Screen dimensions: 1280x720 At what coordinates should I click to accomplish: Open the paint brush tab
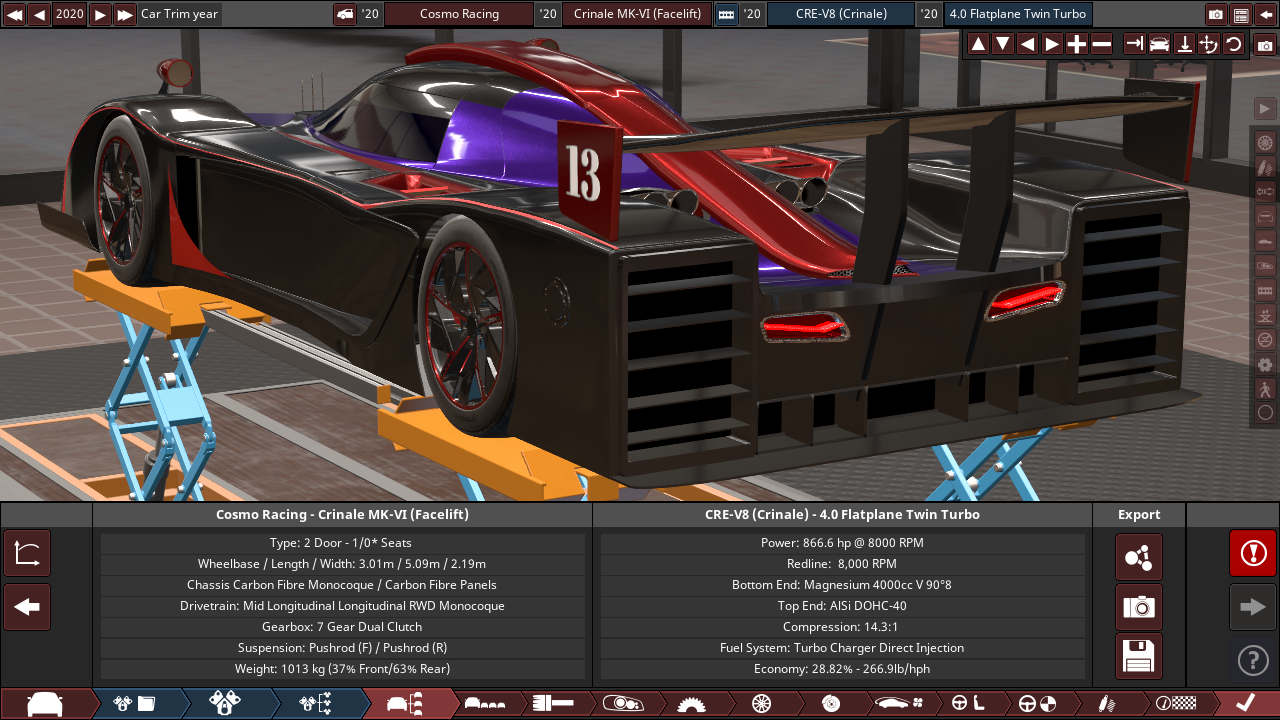tap(553, 703)
